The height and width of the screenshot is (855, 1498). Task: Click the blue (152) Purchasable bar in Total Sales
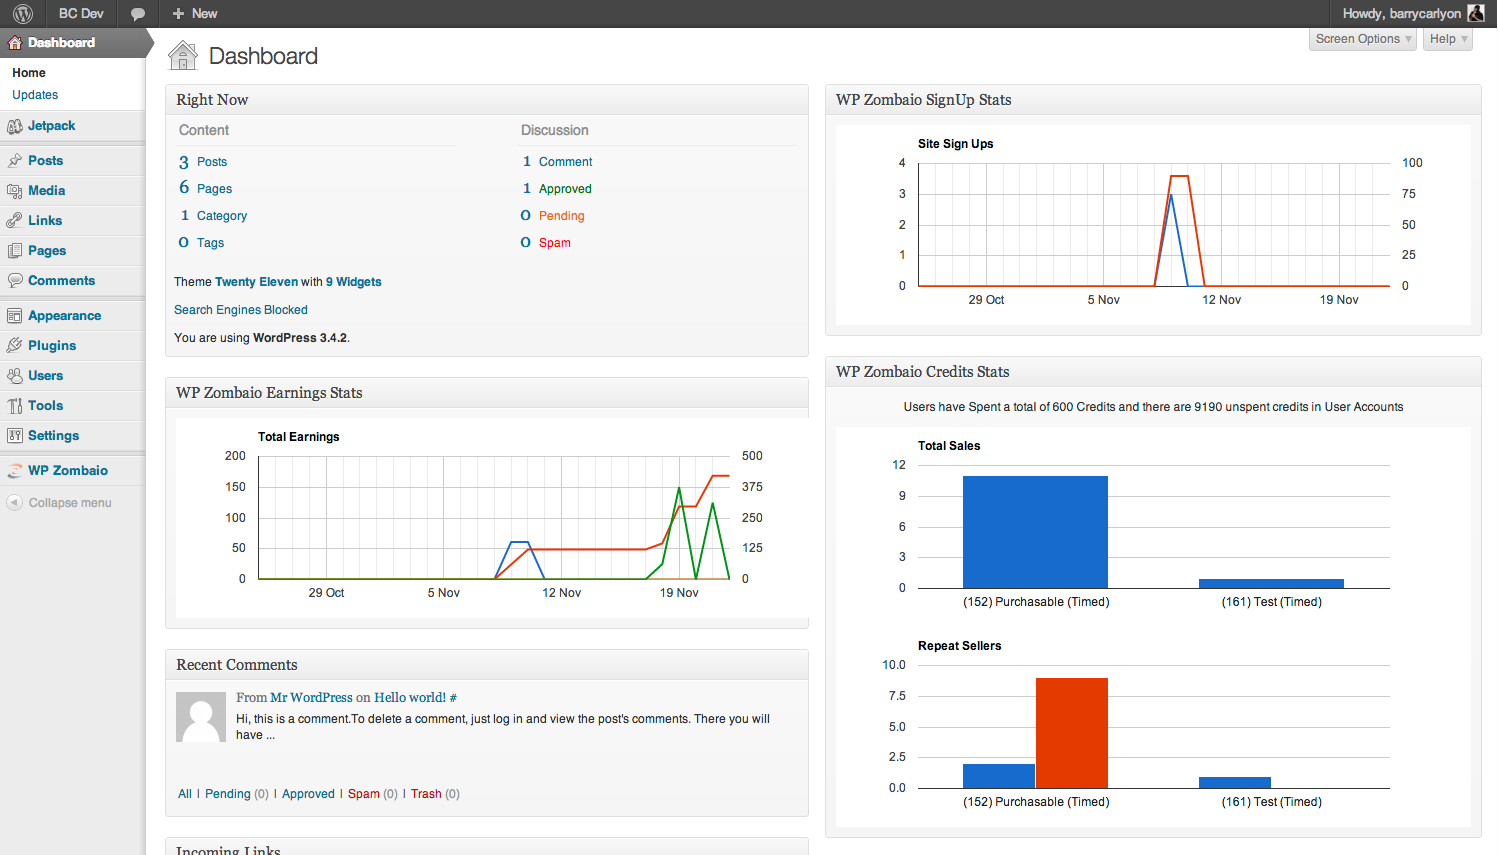pyautogui.click(x=1035, y=532)
